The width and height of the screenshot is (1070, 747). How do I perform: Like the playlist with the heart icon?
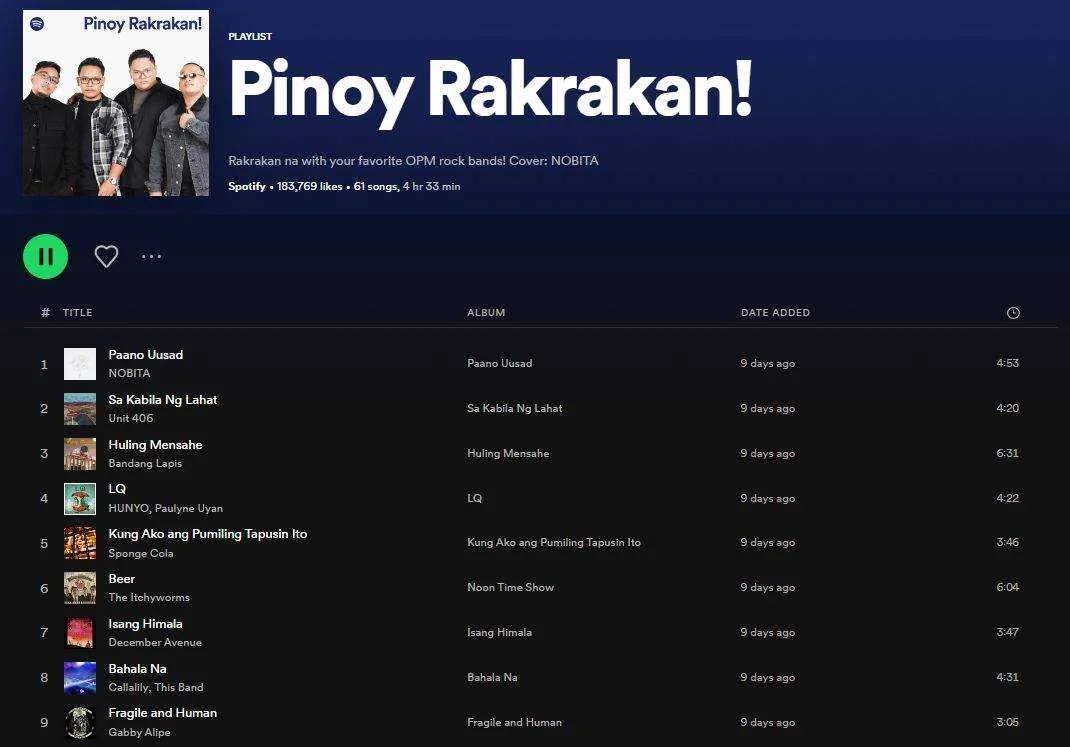pyautogui.click(x=106, y=257)
